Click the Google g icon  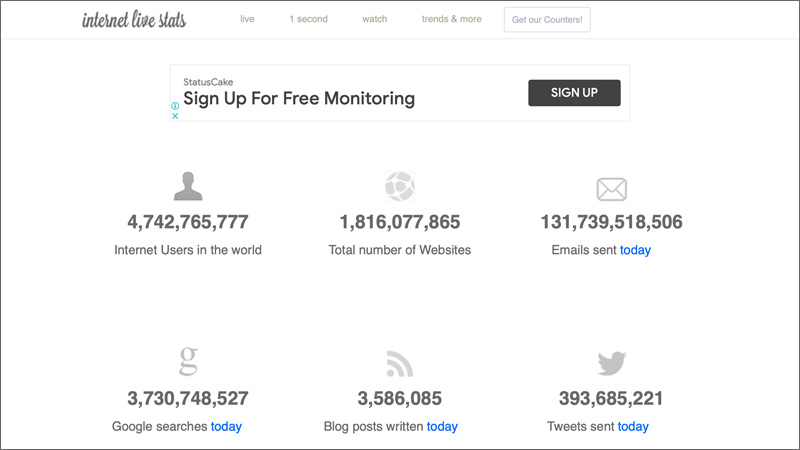point(188,361)
